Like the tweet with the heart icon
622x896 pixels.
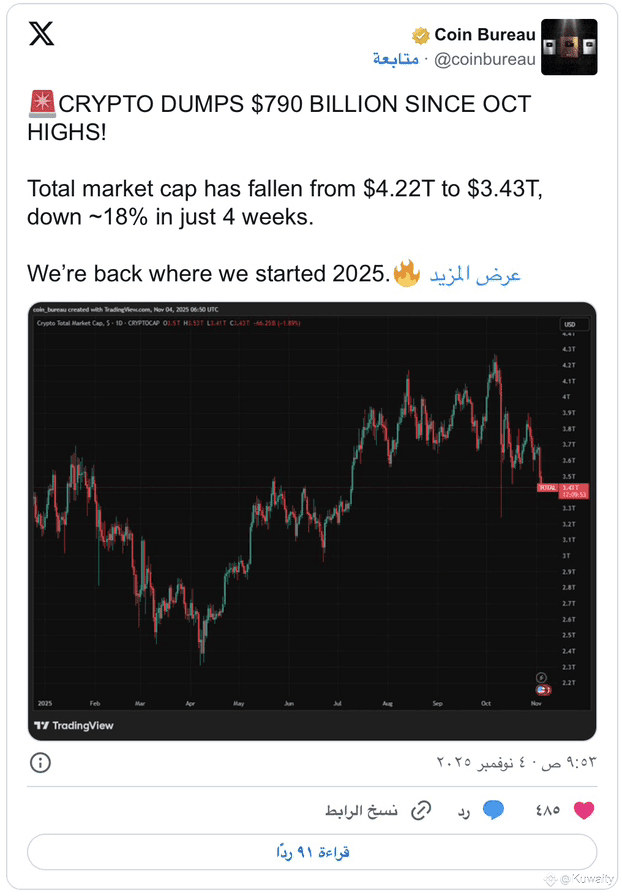coord(584,809)
